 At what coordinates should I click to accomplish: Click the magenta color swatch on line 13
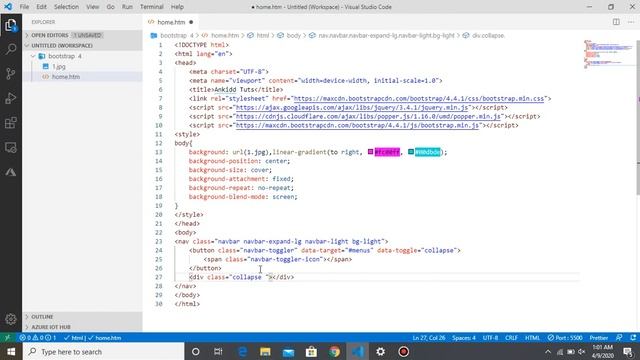[371, 152]
